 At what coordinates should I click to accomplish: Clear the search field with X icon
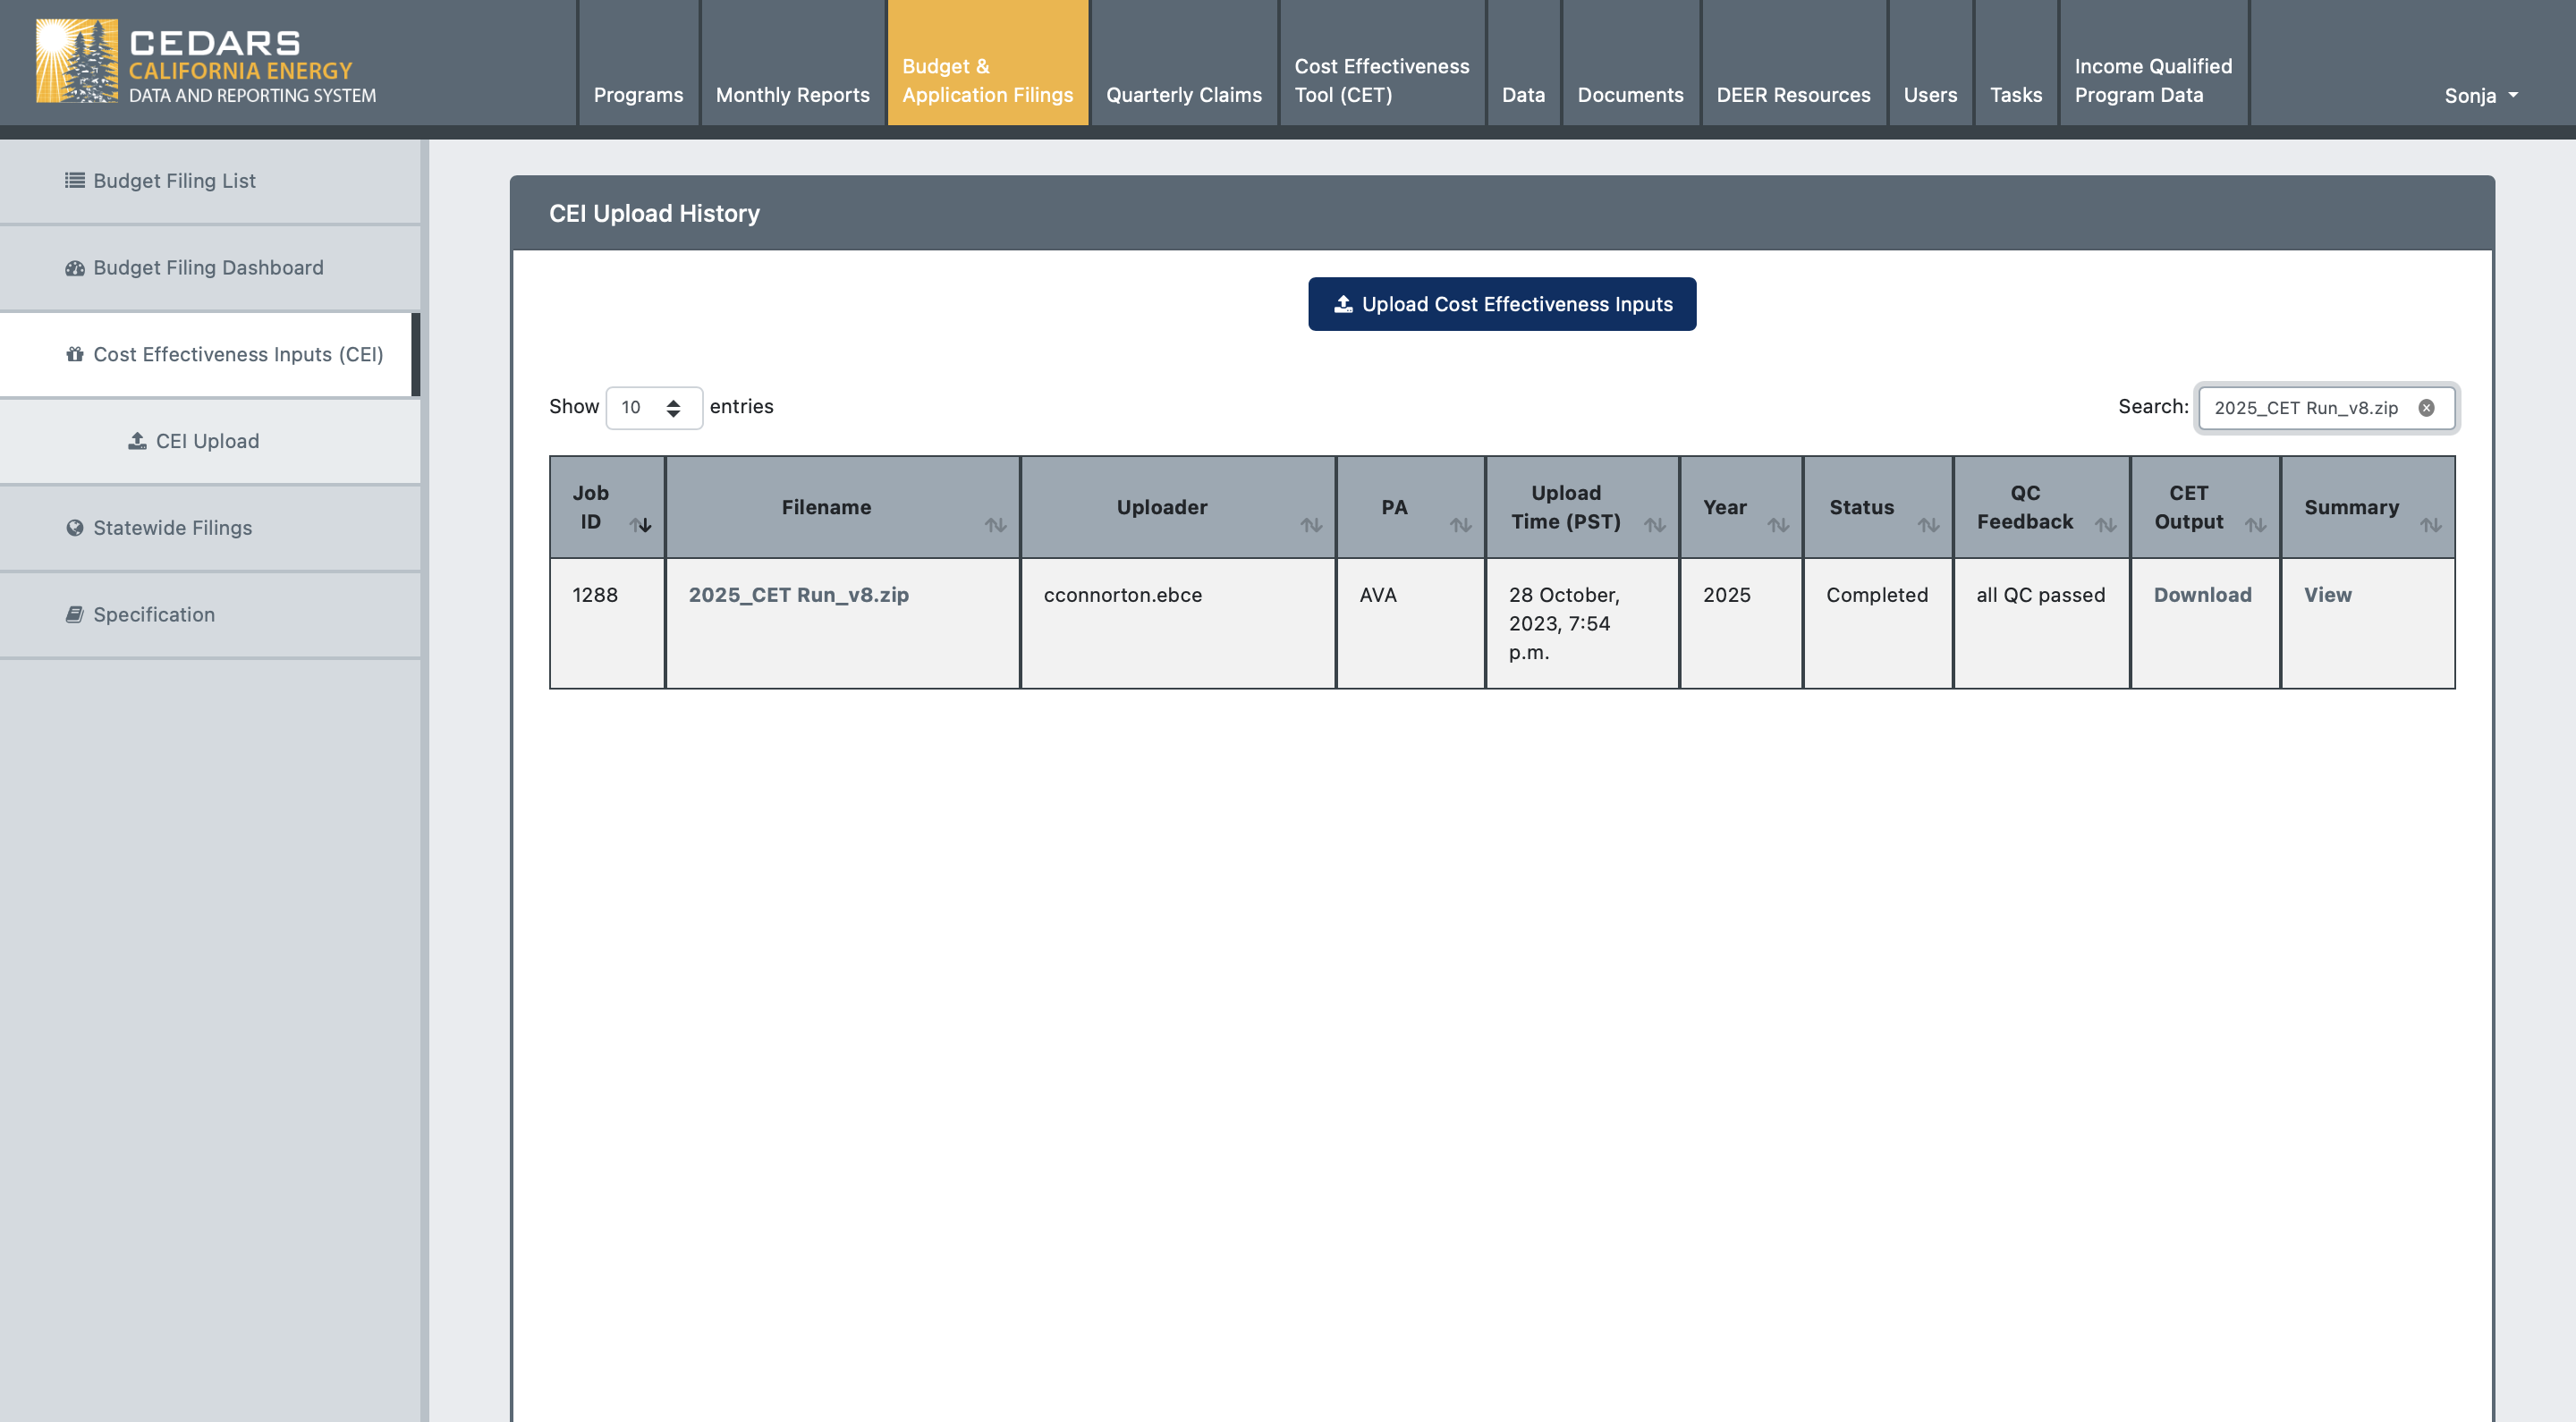pyautogui.click(x=2426, y=407)
